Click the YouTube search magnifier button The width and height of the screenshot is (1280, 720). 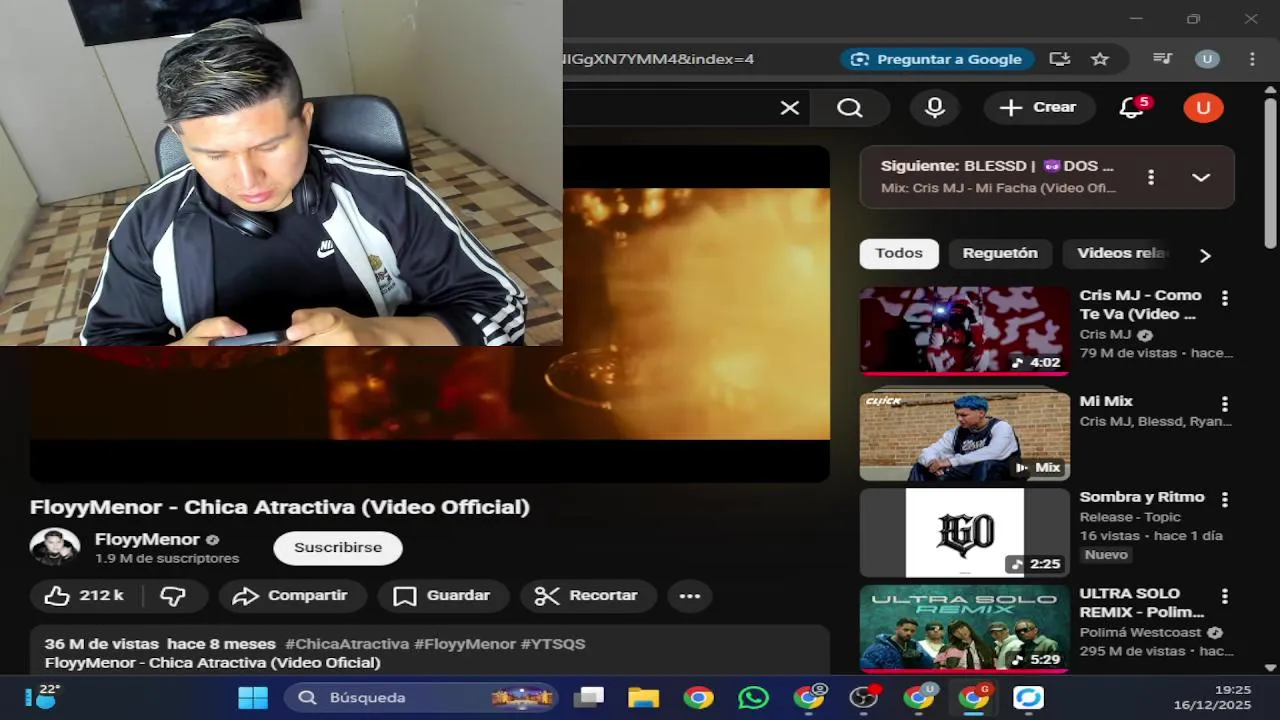click(x=850, y=108)
